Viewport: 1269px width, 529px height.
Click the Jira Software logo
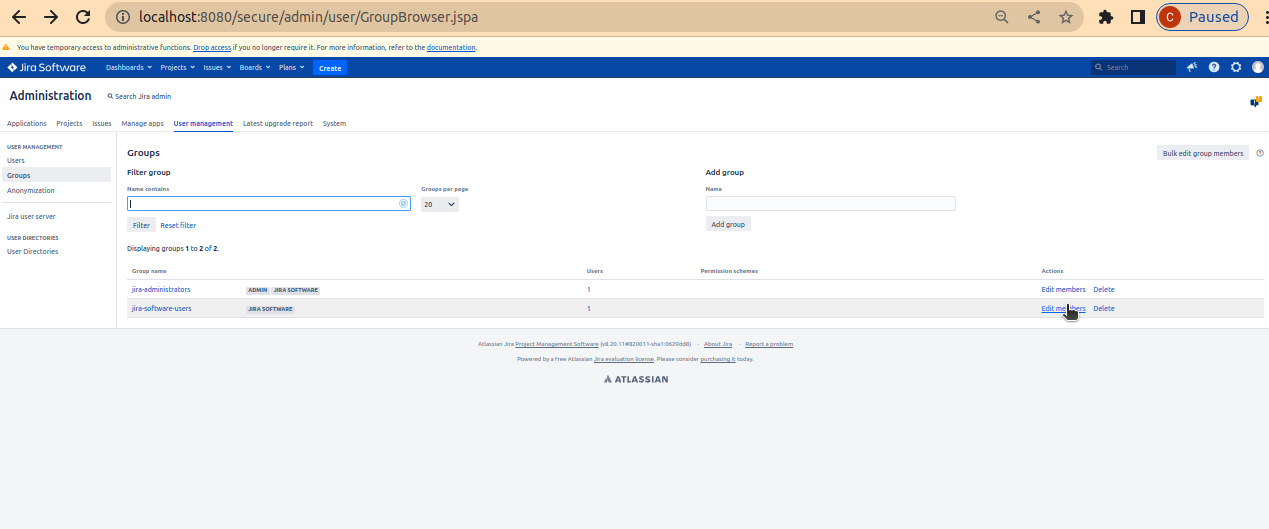point(47,68)
